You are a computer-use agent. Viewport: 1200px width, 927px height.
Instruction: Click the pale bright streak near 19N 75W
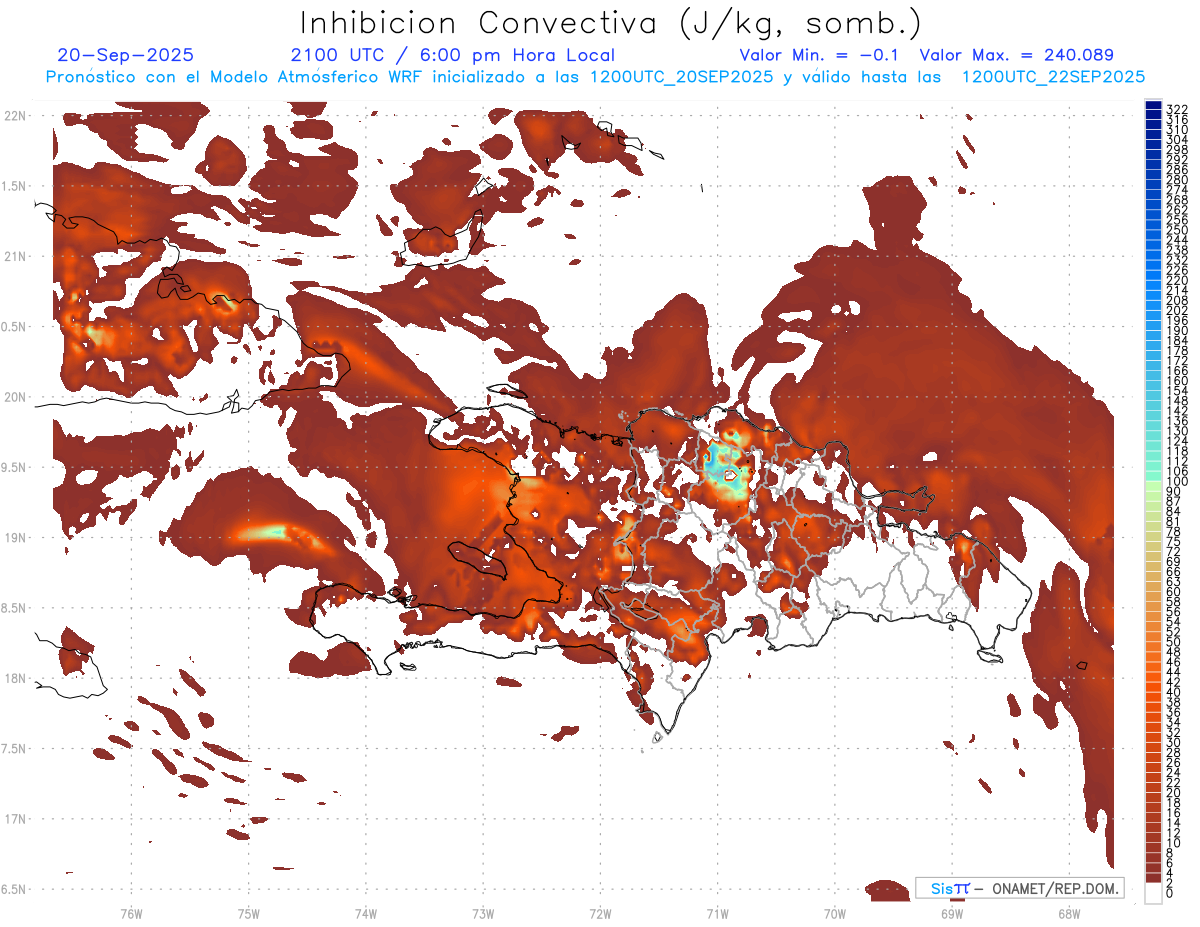pyautogui.click(x=270, y=532)
